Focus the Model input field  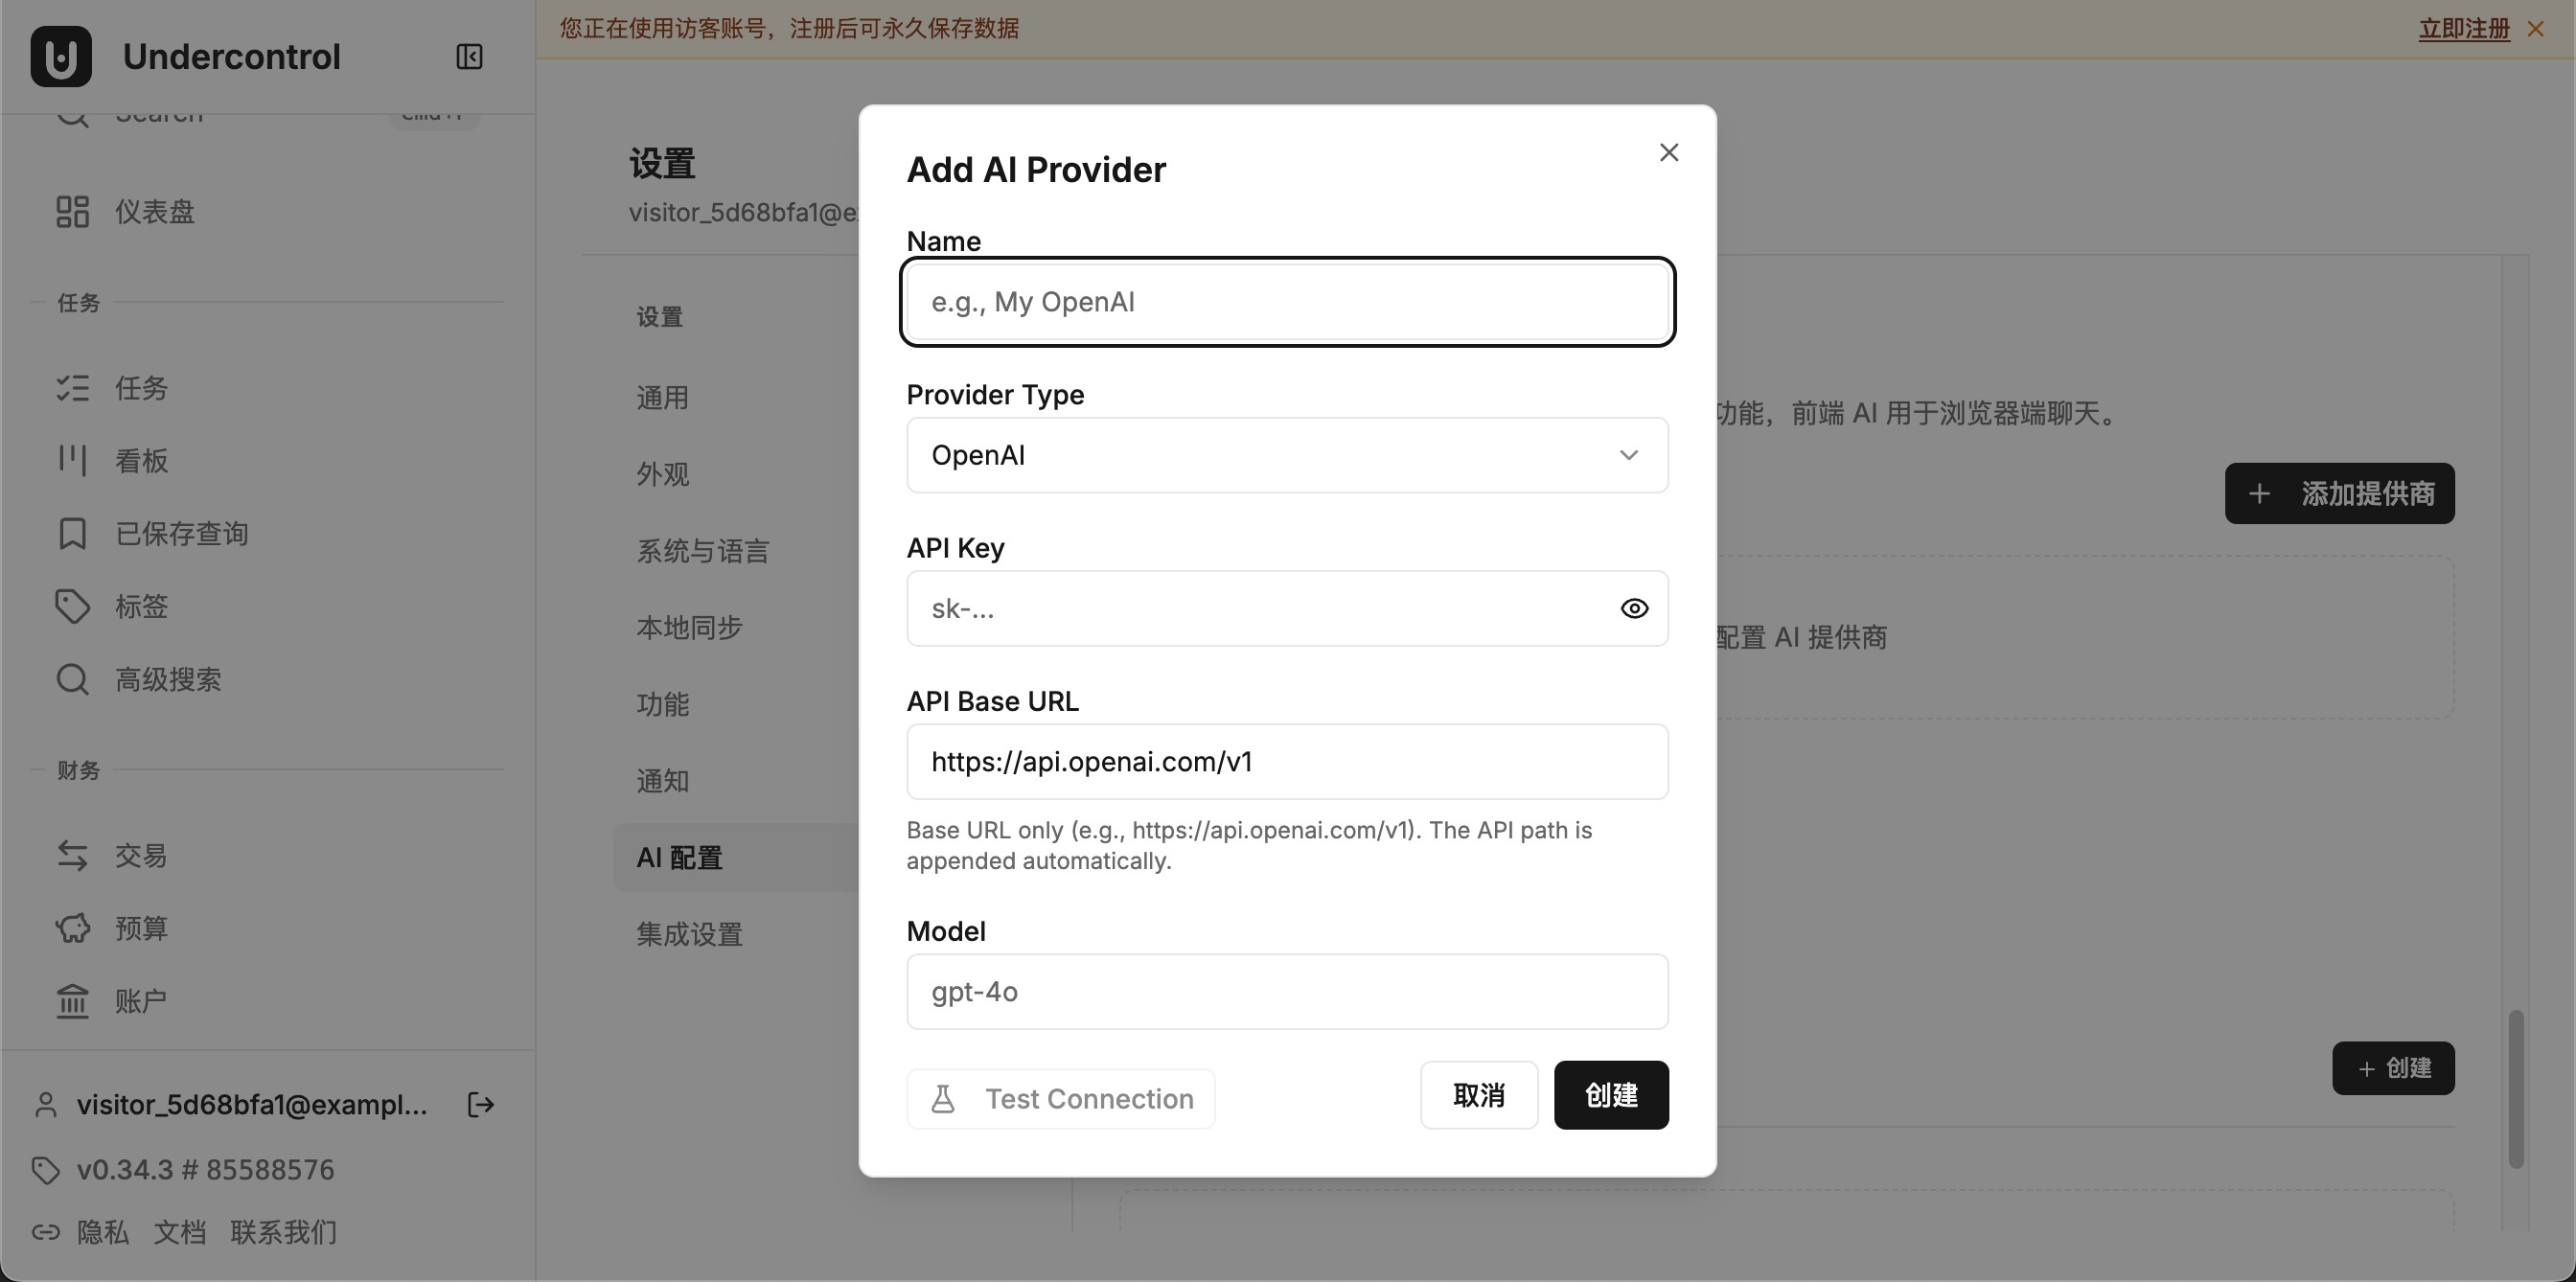pos(1287,992)
